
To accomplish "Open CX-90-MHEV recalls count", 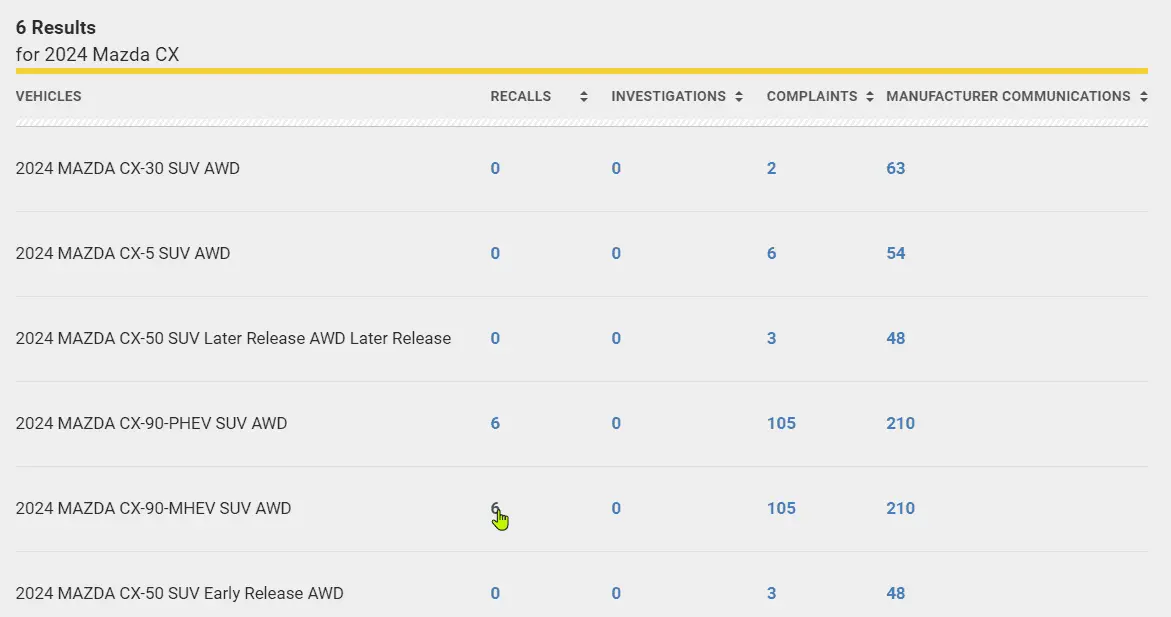I will point(495,508).
